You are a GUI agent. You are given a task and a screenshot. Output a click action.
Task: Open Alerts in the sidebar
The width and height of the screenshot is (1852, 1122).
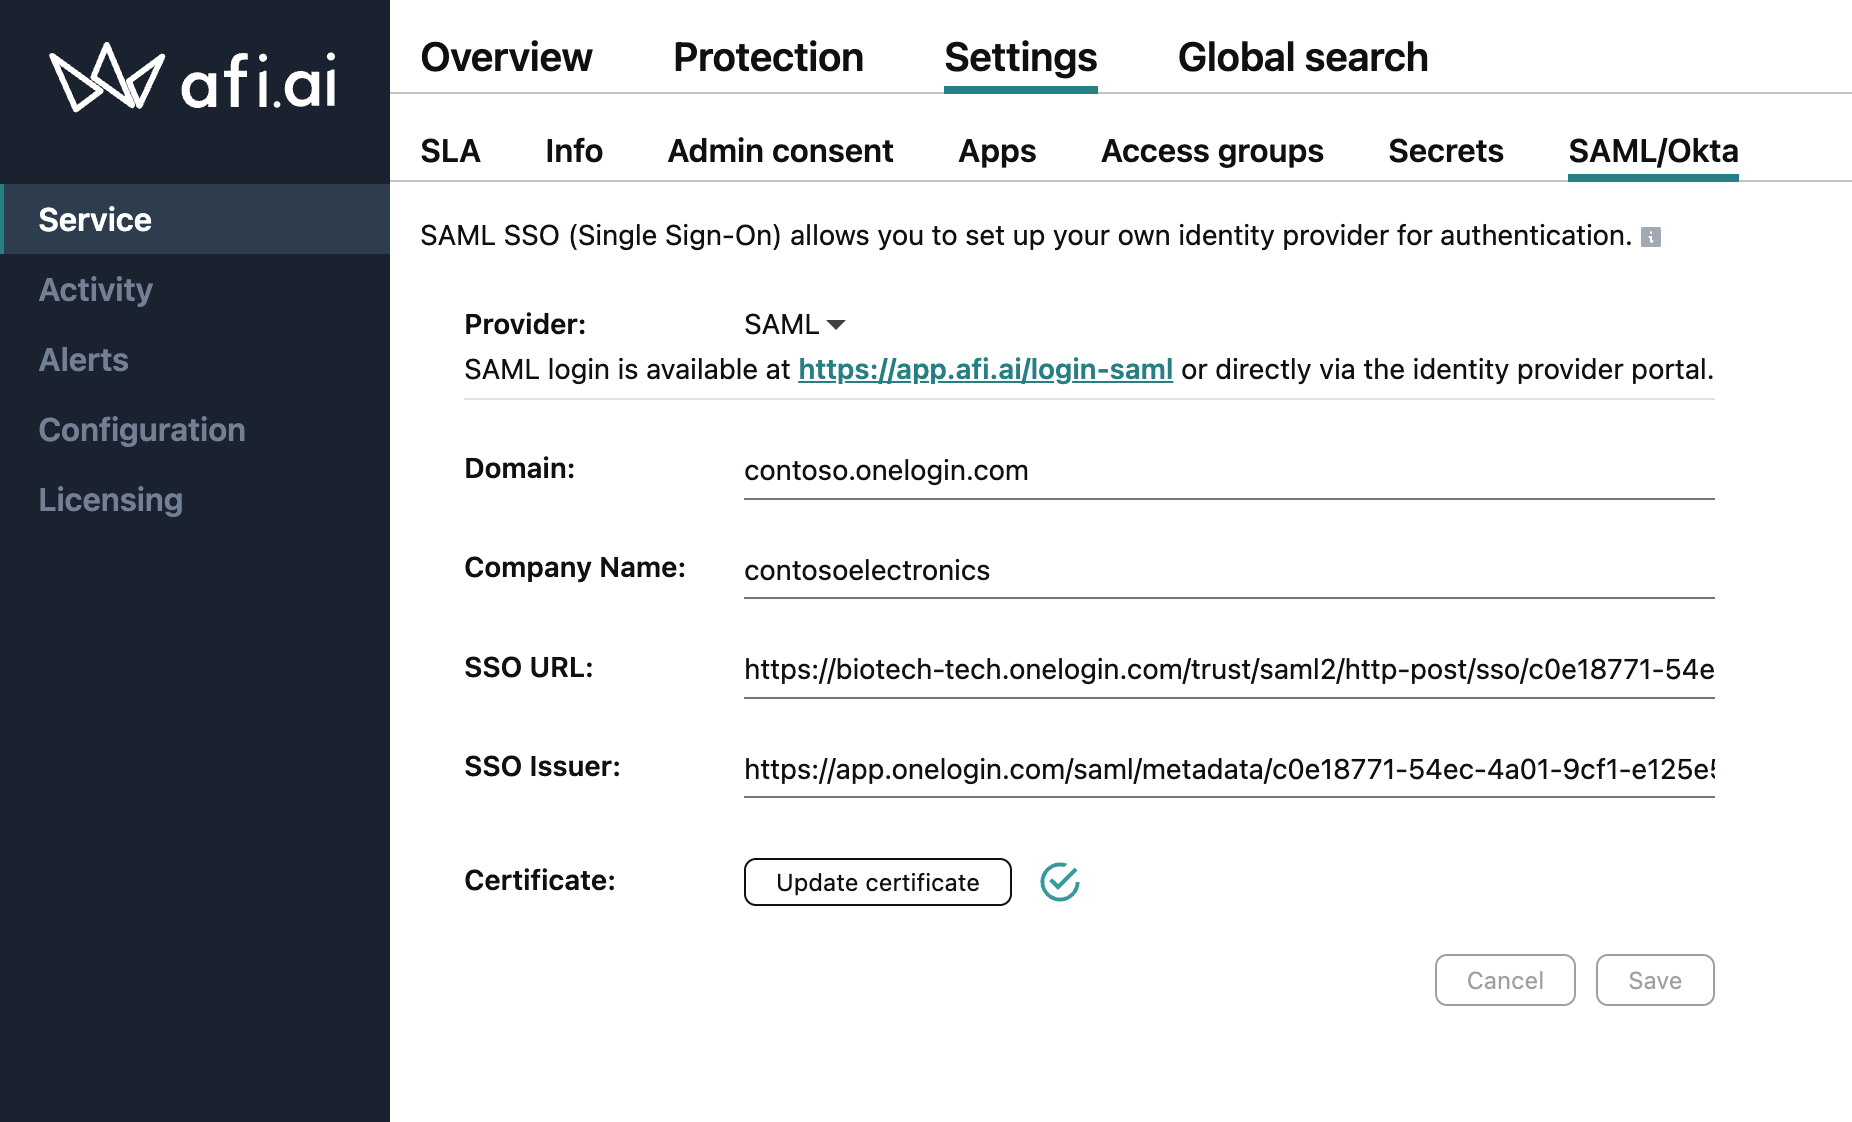195,359
